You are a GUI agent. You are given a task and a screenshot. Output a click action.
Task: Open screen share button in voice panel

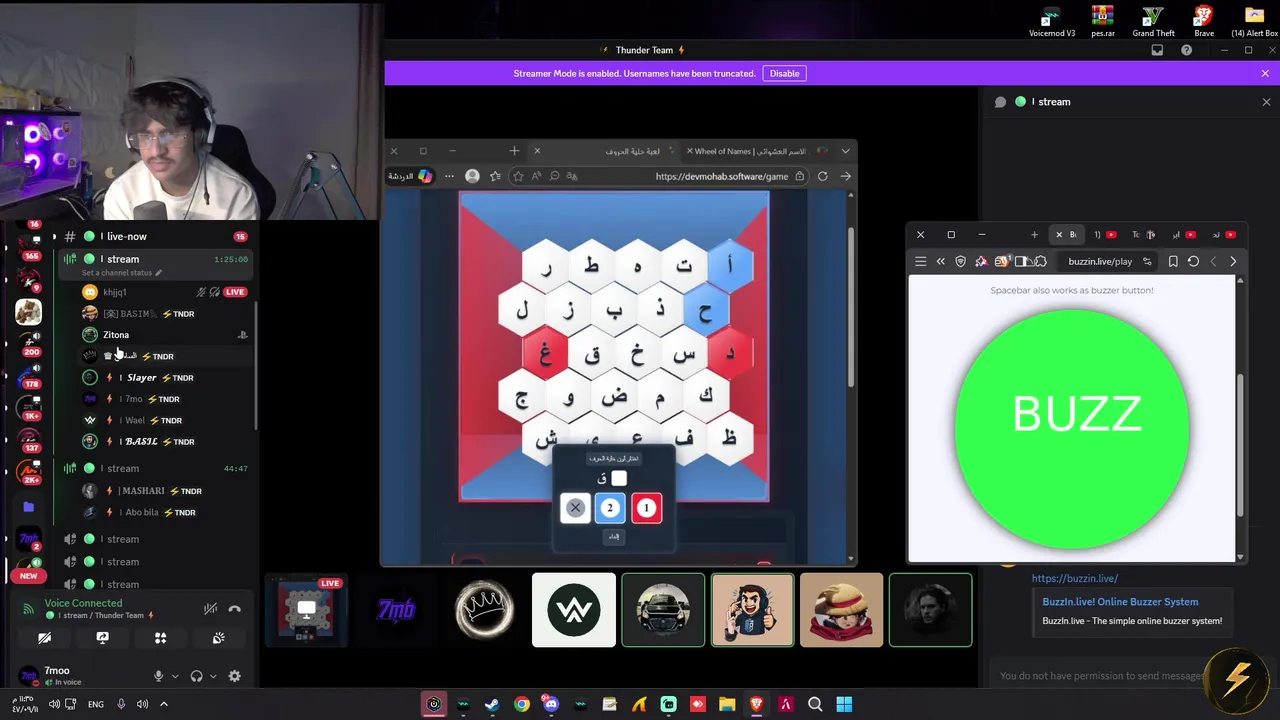(102, 638)
